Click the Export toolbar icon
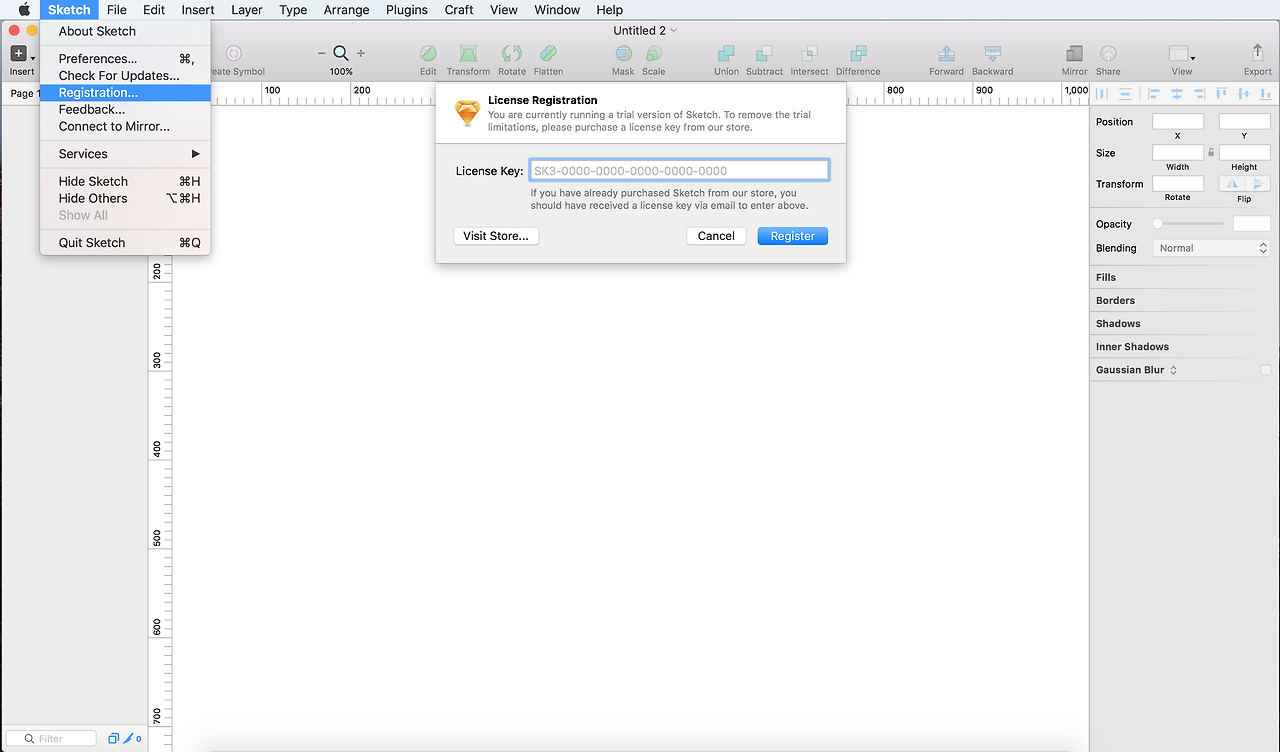1280x752 pixels. click(x=1257, y=53)
